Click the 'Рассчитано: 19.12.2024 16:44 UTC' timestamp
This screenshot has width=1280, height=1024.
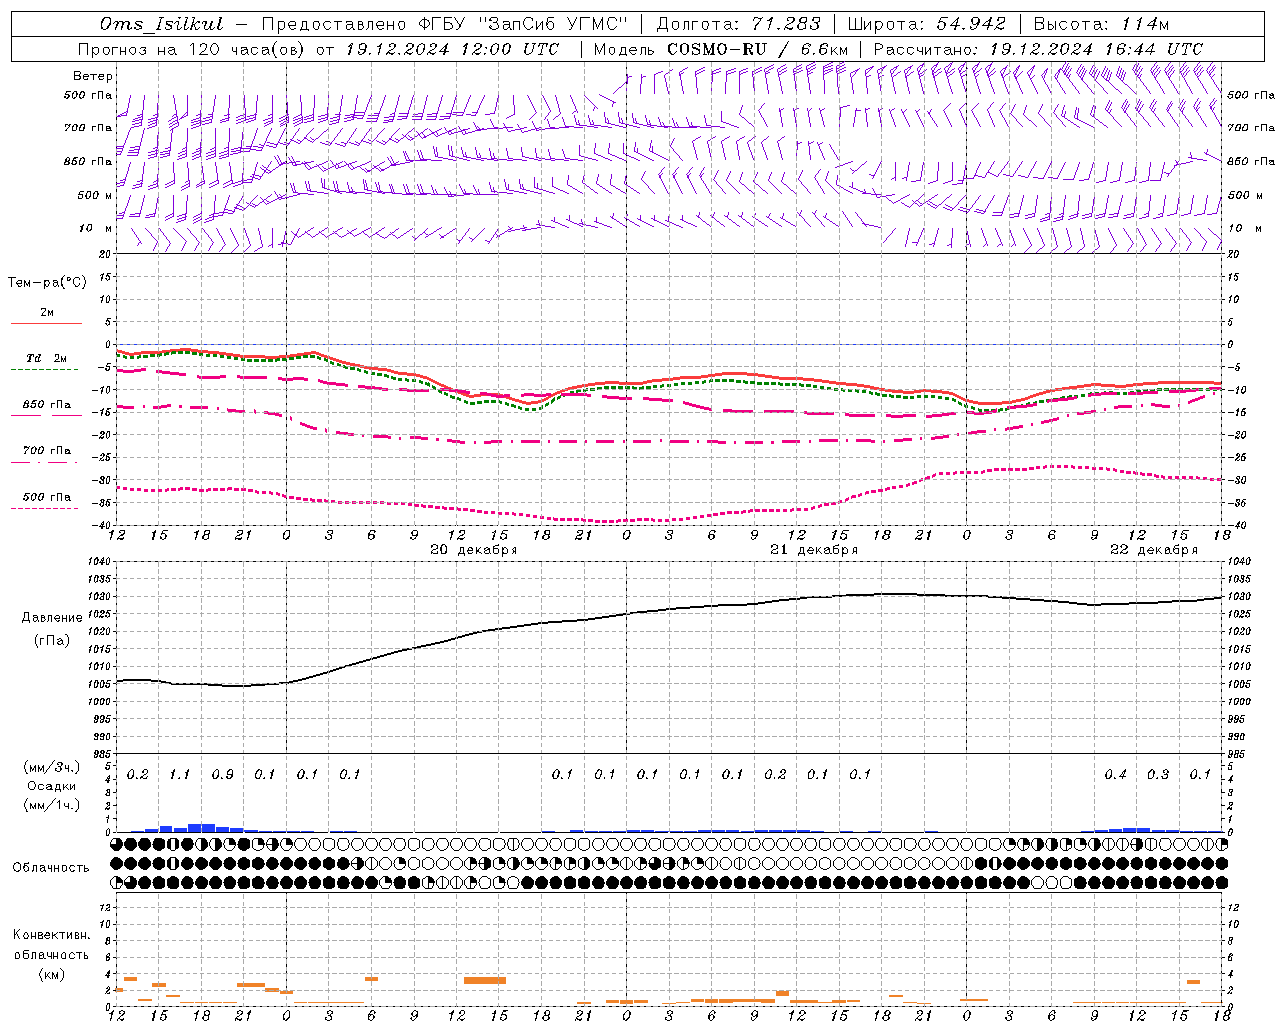coord(1038,49)
